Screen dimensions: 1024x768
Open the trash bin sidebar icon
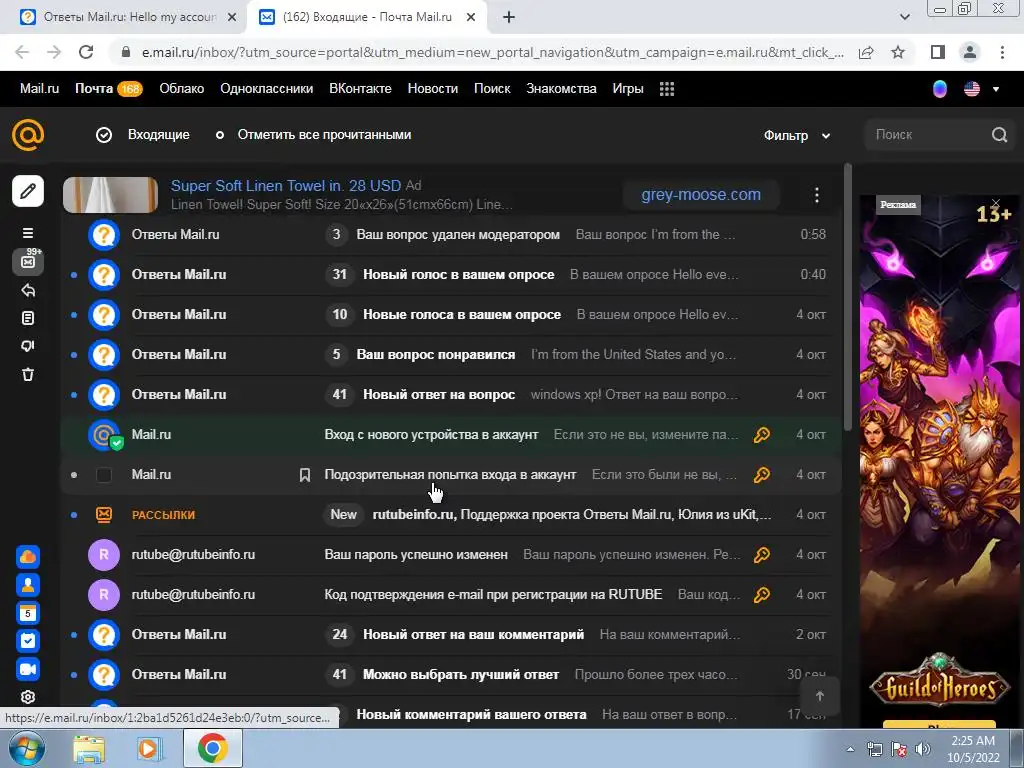[x=28, y=374]
